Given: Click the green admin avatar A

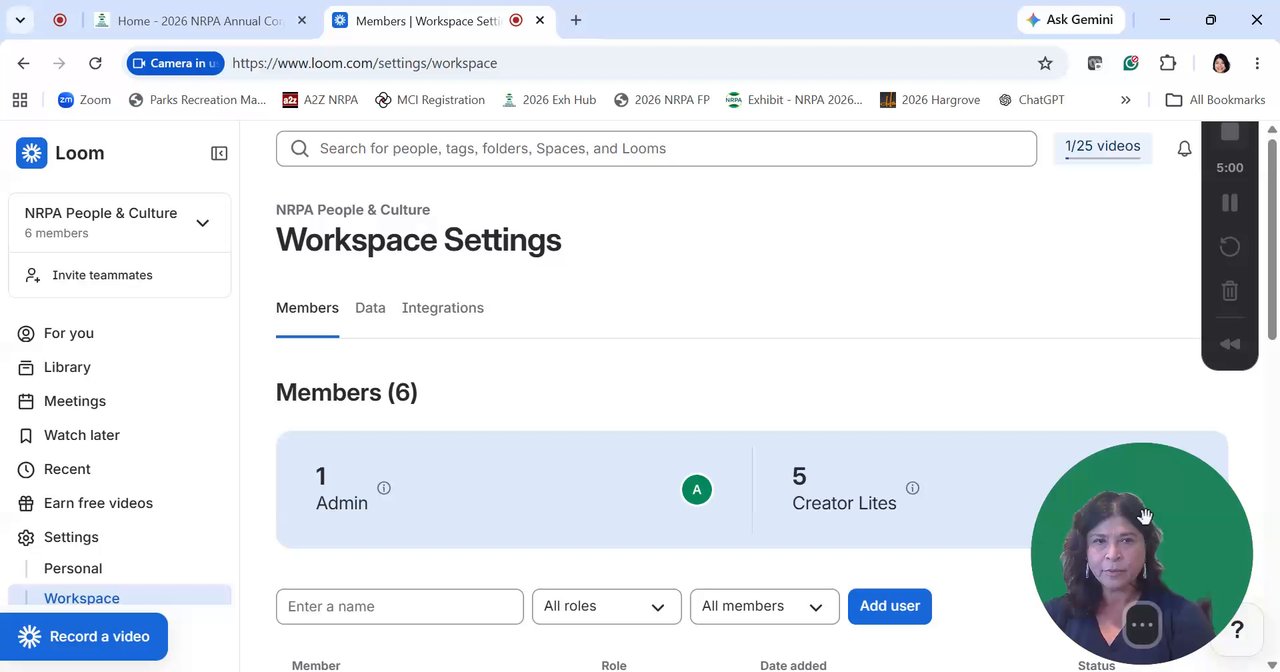Looking at the screenshot, I should pyautogui.click(x=697, y=490).
